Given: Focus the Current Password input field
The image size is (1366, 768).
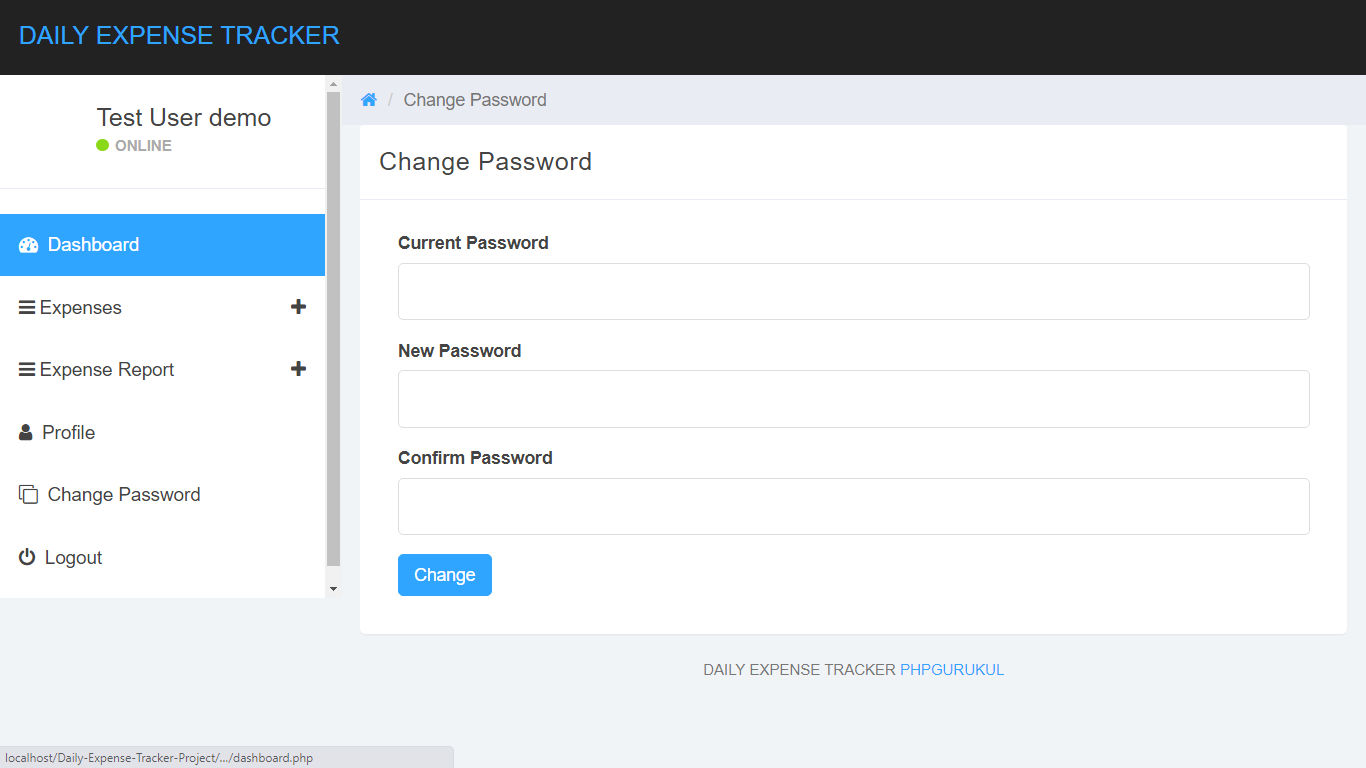Looking at the screenshot, I should pos(853,291).
